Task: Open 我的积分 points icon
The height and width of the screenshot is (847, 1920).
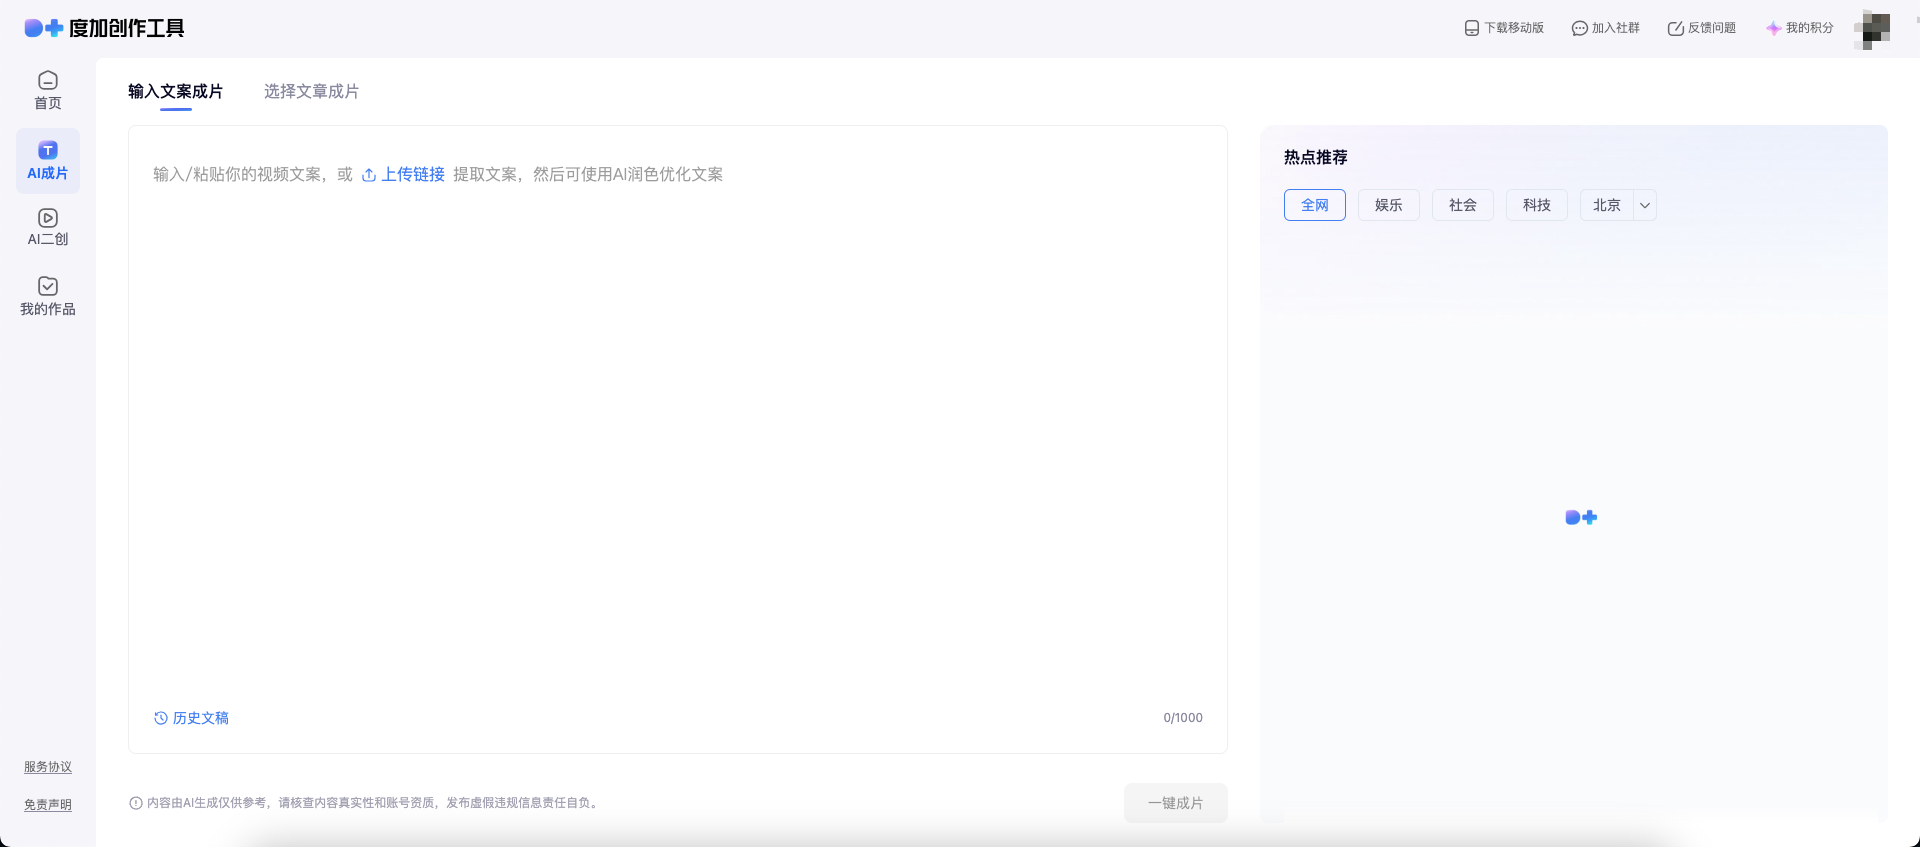Action: pos(1773,28)
